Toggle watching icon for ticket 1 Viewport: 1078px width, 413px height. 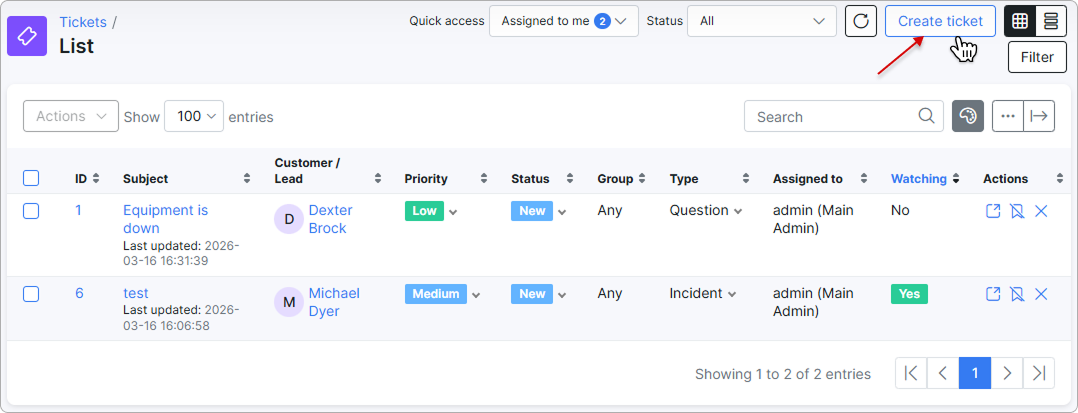pyautogui.click(x=1017, y=211)
